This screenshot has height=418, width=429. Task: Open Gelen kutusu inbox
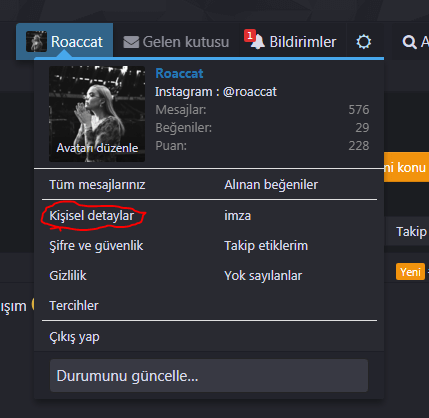point(176,42)
